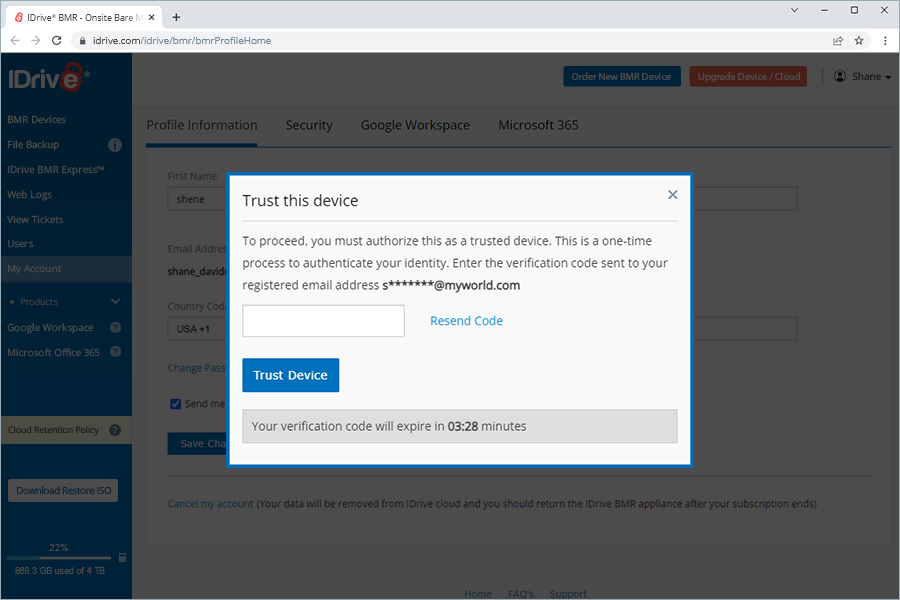
Task: Click the storage usage icon beside 22% bar
Action: (122, 558)
